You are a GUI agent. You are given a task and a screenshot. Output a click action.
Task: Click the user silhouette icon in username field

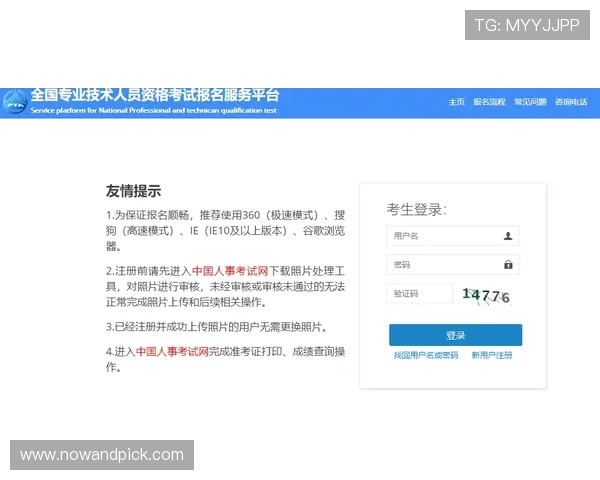508,236
